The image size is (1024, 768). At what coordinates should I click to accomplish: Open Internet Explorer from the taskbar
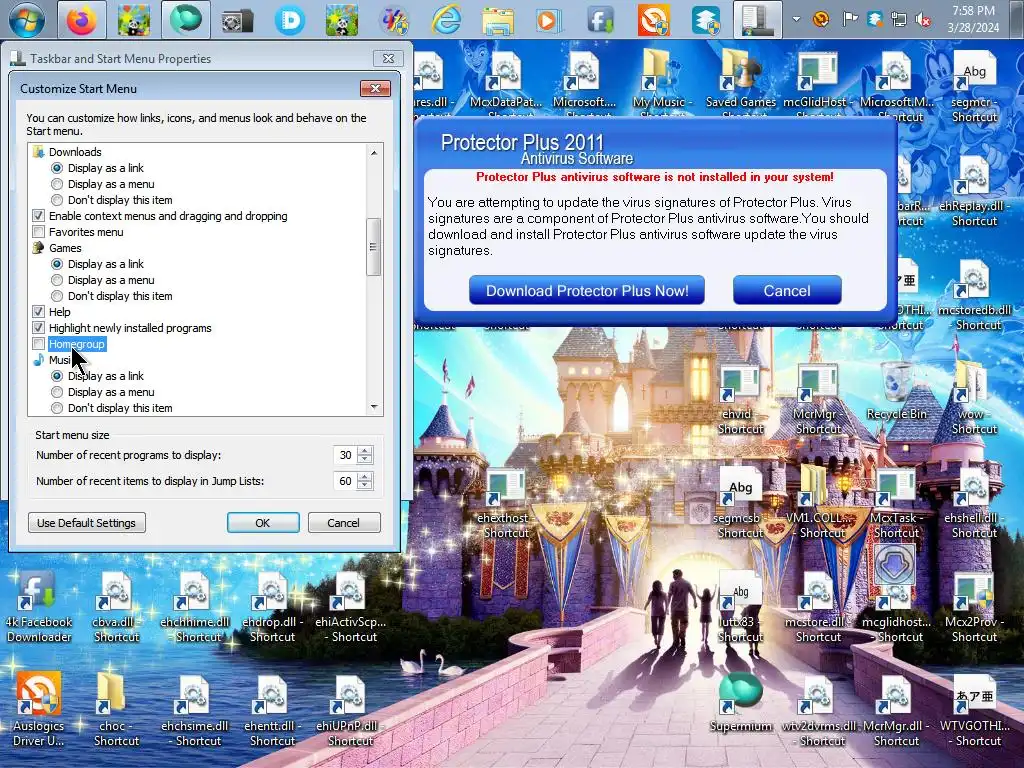click(x=447, y=20)
